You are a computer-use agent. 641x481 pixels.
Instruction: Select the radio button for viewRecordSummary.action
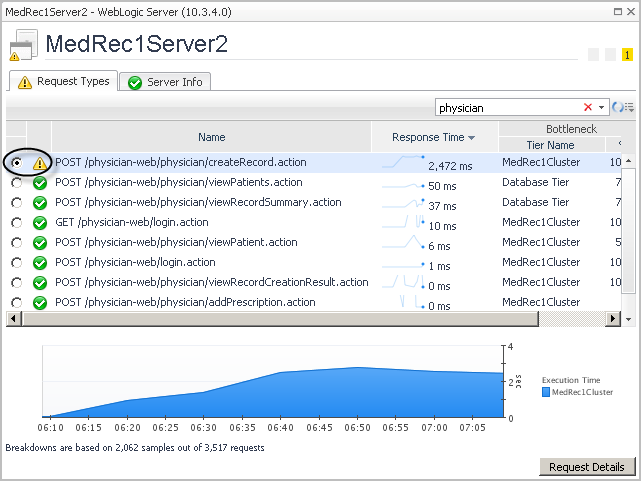click(17, 203)
